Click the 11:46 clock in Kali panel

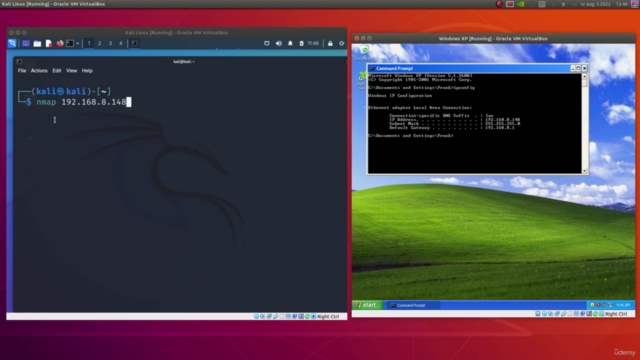(x=313, y=43)
